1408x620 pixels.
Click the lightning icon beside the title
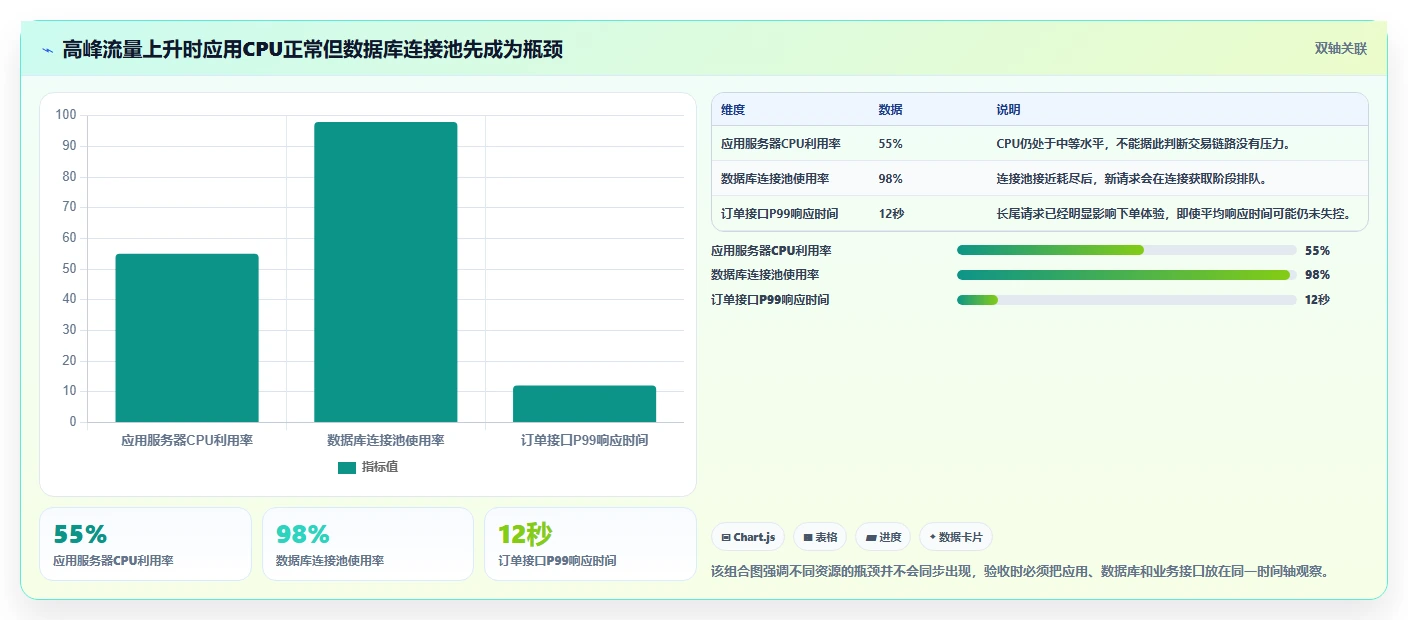[47, 50]
